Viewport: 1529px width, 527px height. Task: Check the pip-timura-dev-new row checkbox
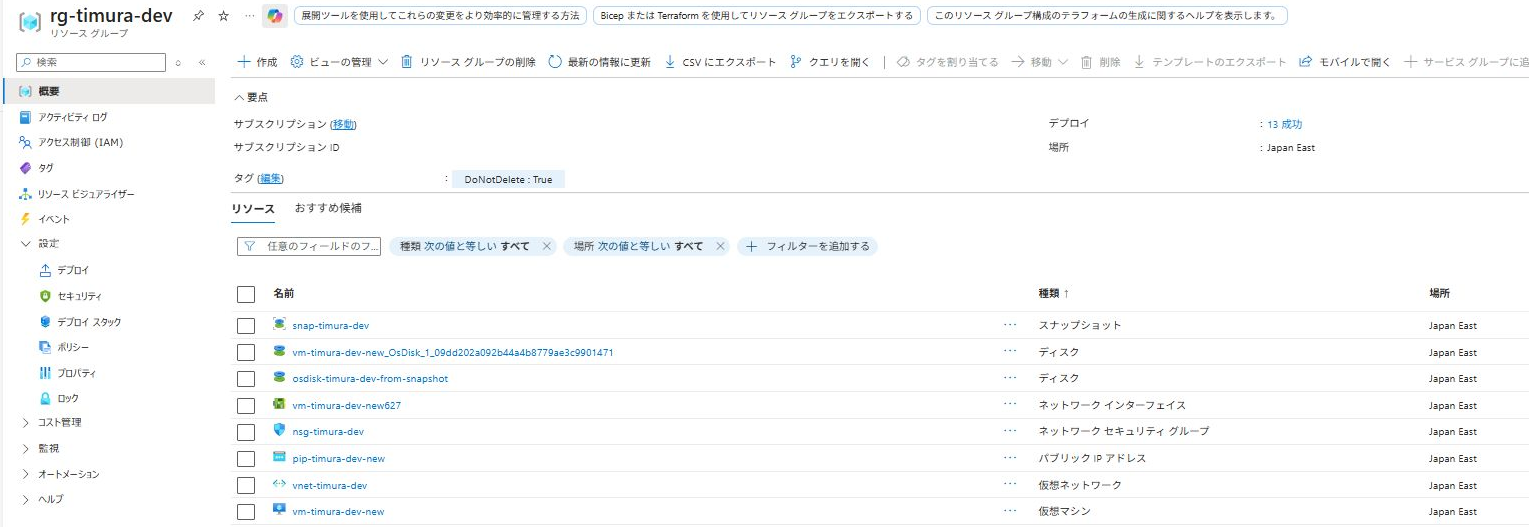click(246, 458)
